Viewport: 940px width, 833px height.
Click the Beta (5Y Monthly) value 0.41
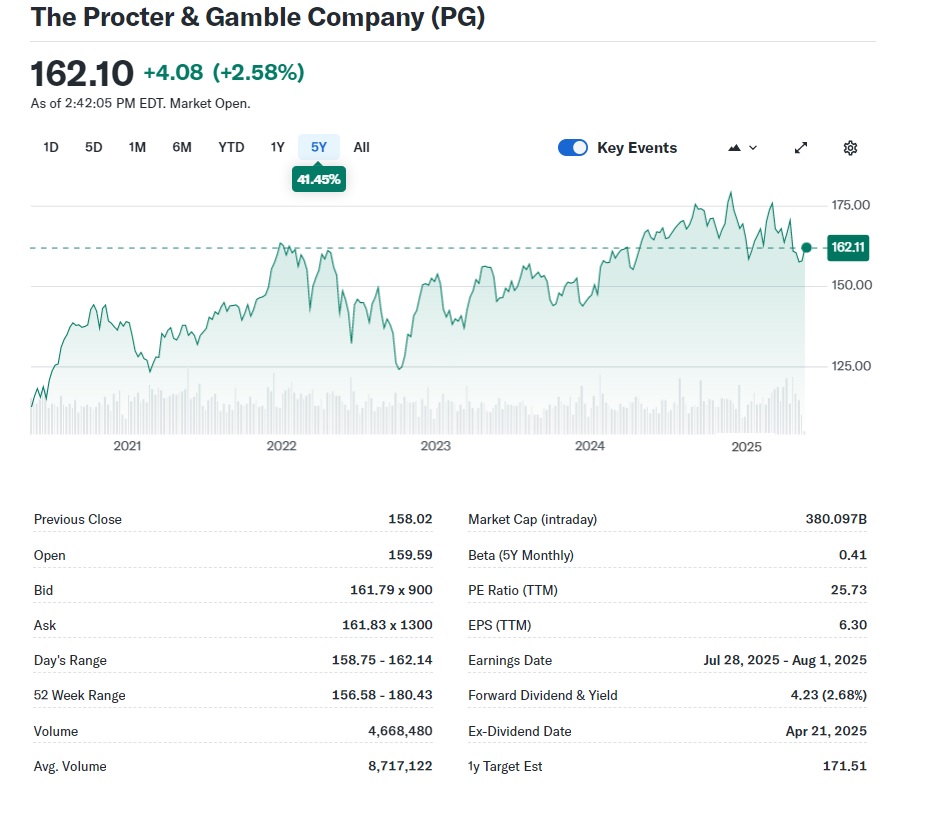point(852,555)
